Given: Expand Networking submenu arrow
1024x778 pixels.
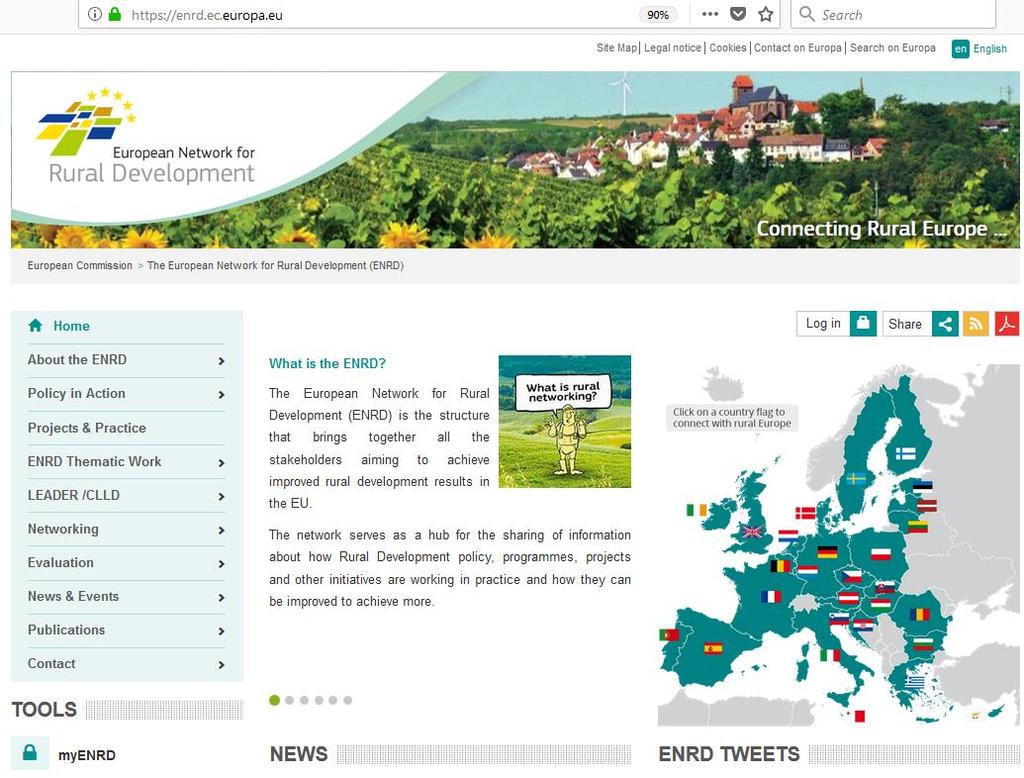Looking at the screenshot, I should tap(221, 530).
